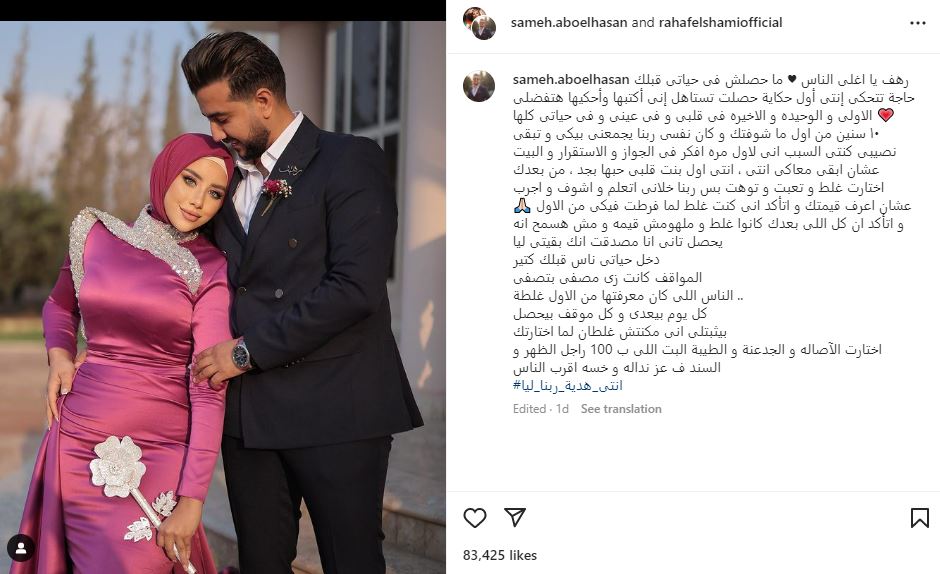
Task: Open the blue hashtag #انتى_هدية_ربنا_ليا
Action: [568, 386]
